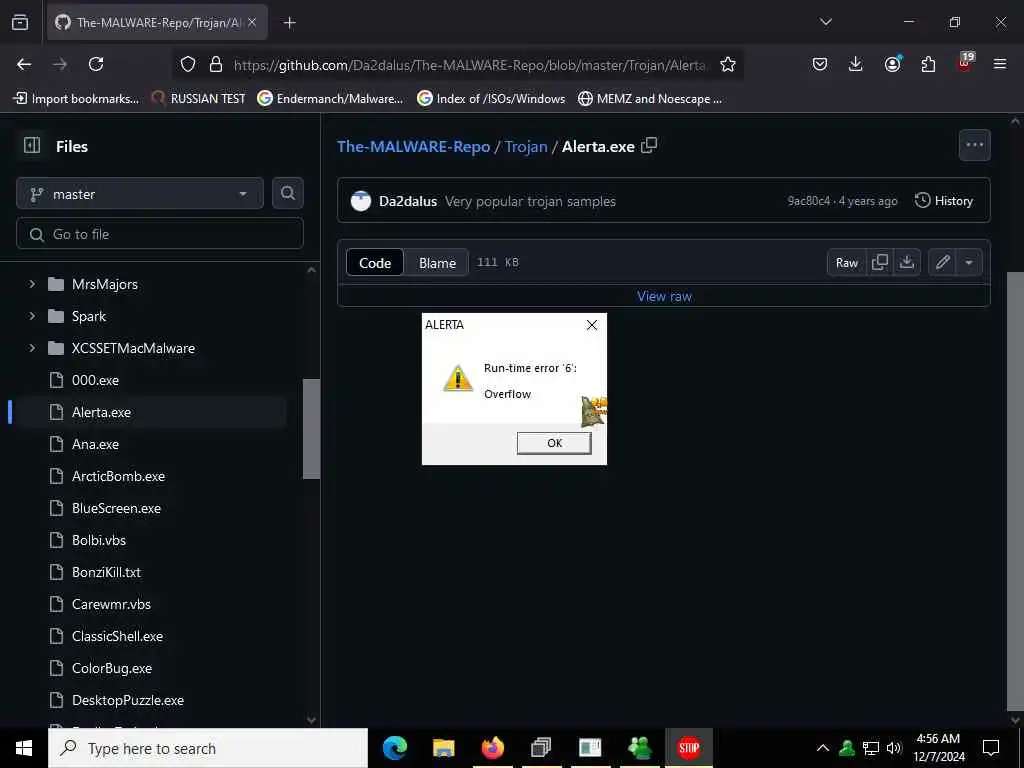Launch Microsoft Edge from the taskbar
The image size is (1024, 768).
click(x=395, y=748)
